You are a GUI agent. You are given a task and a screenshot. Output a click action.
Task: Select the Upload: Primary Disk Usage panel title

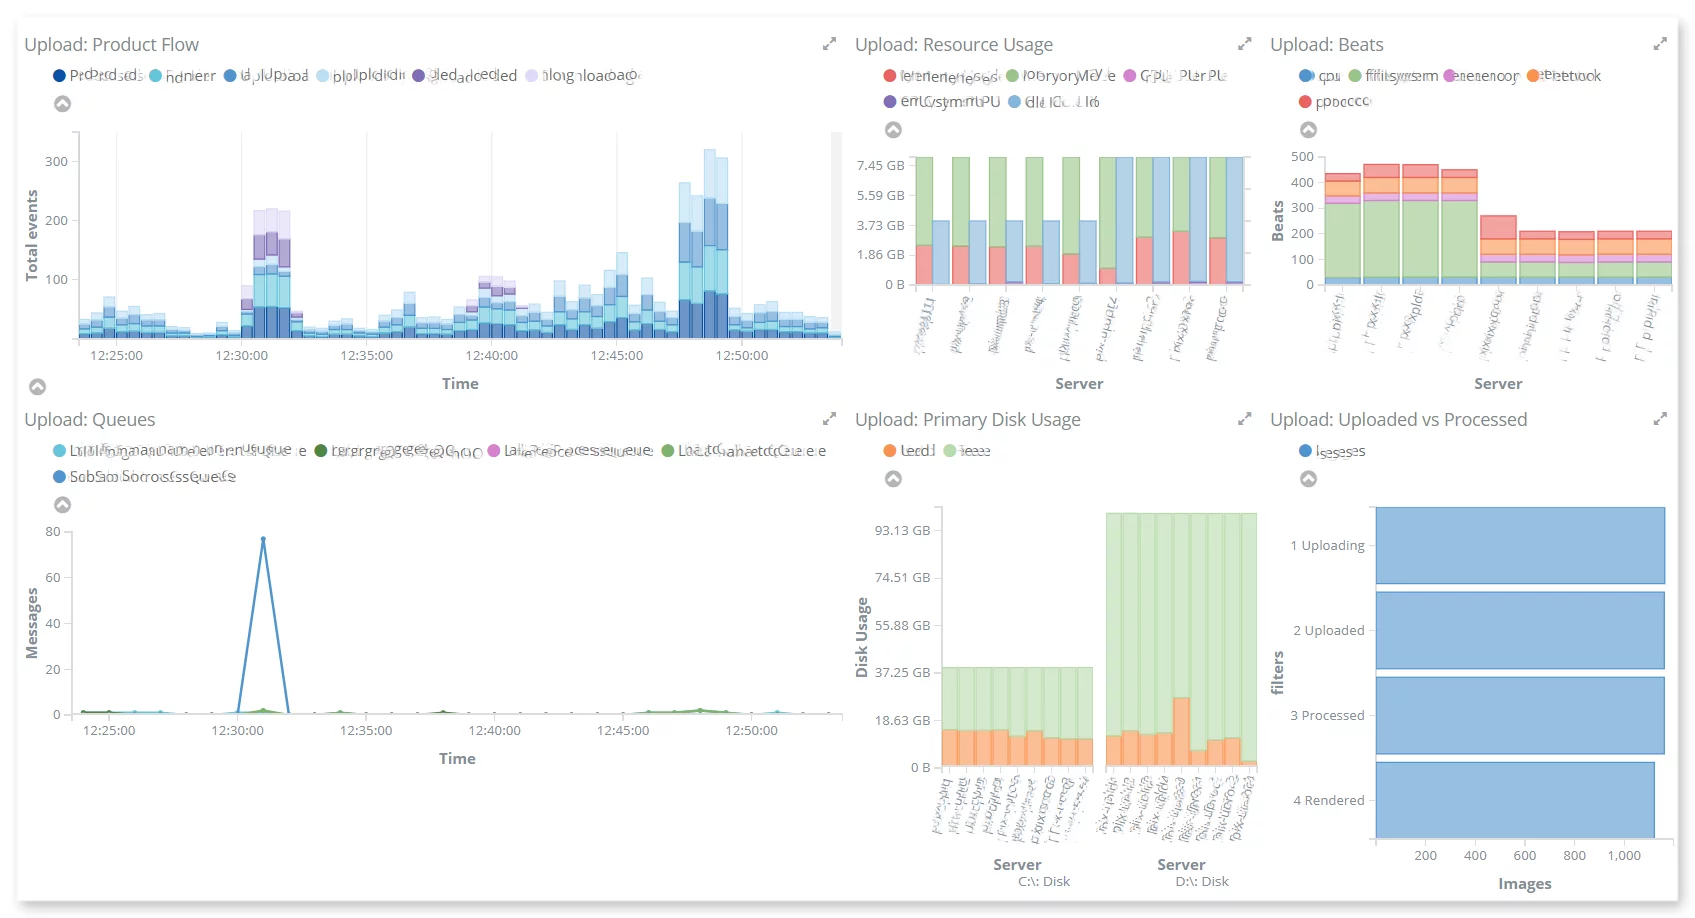coord(967,420)
